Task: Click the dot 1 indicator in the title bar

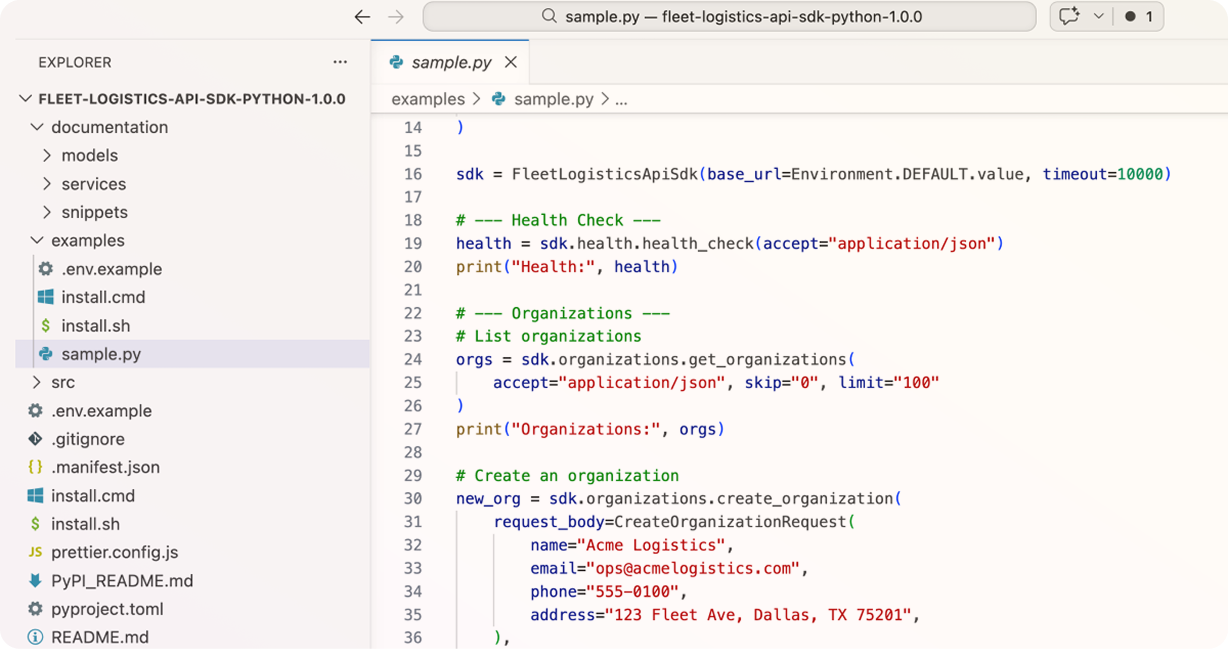Action: (1140, 16)
